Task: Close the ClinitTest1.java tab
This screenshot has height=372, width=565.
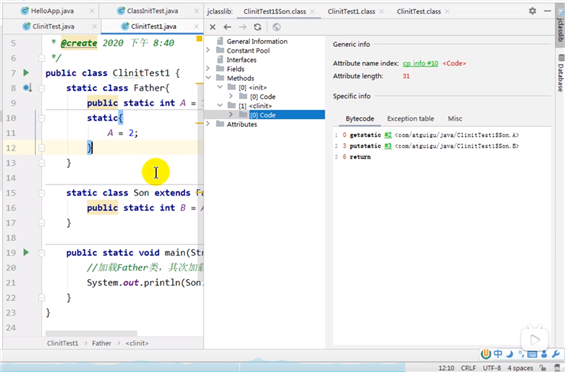Action: click(196, 26)
